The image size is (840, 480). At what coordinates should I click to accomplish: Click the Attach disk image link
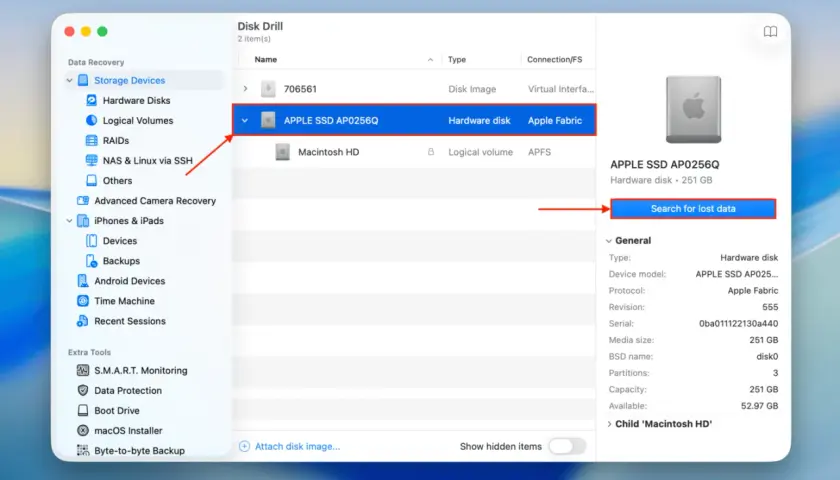point(297,446)
